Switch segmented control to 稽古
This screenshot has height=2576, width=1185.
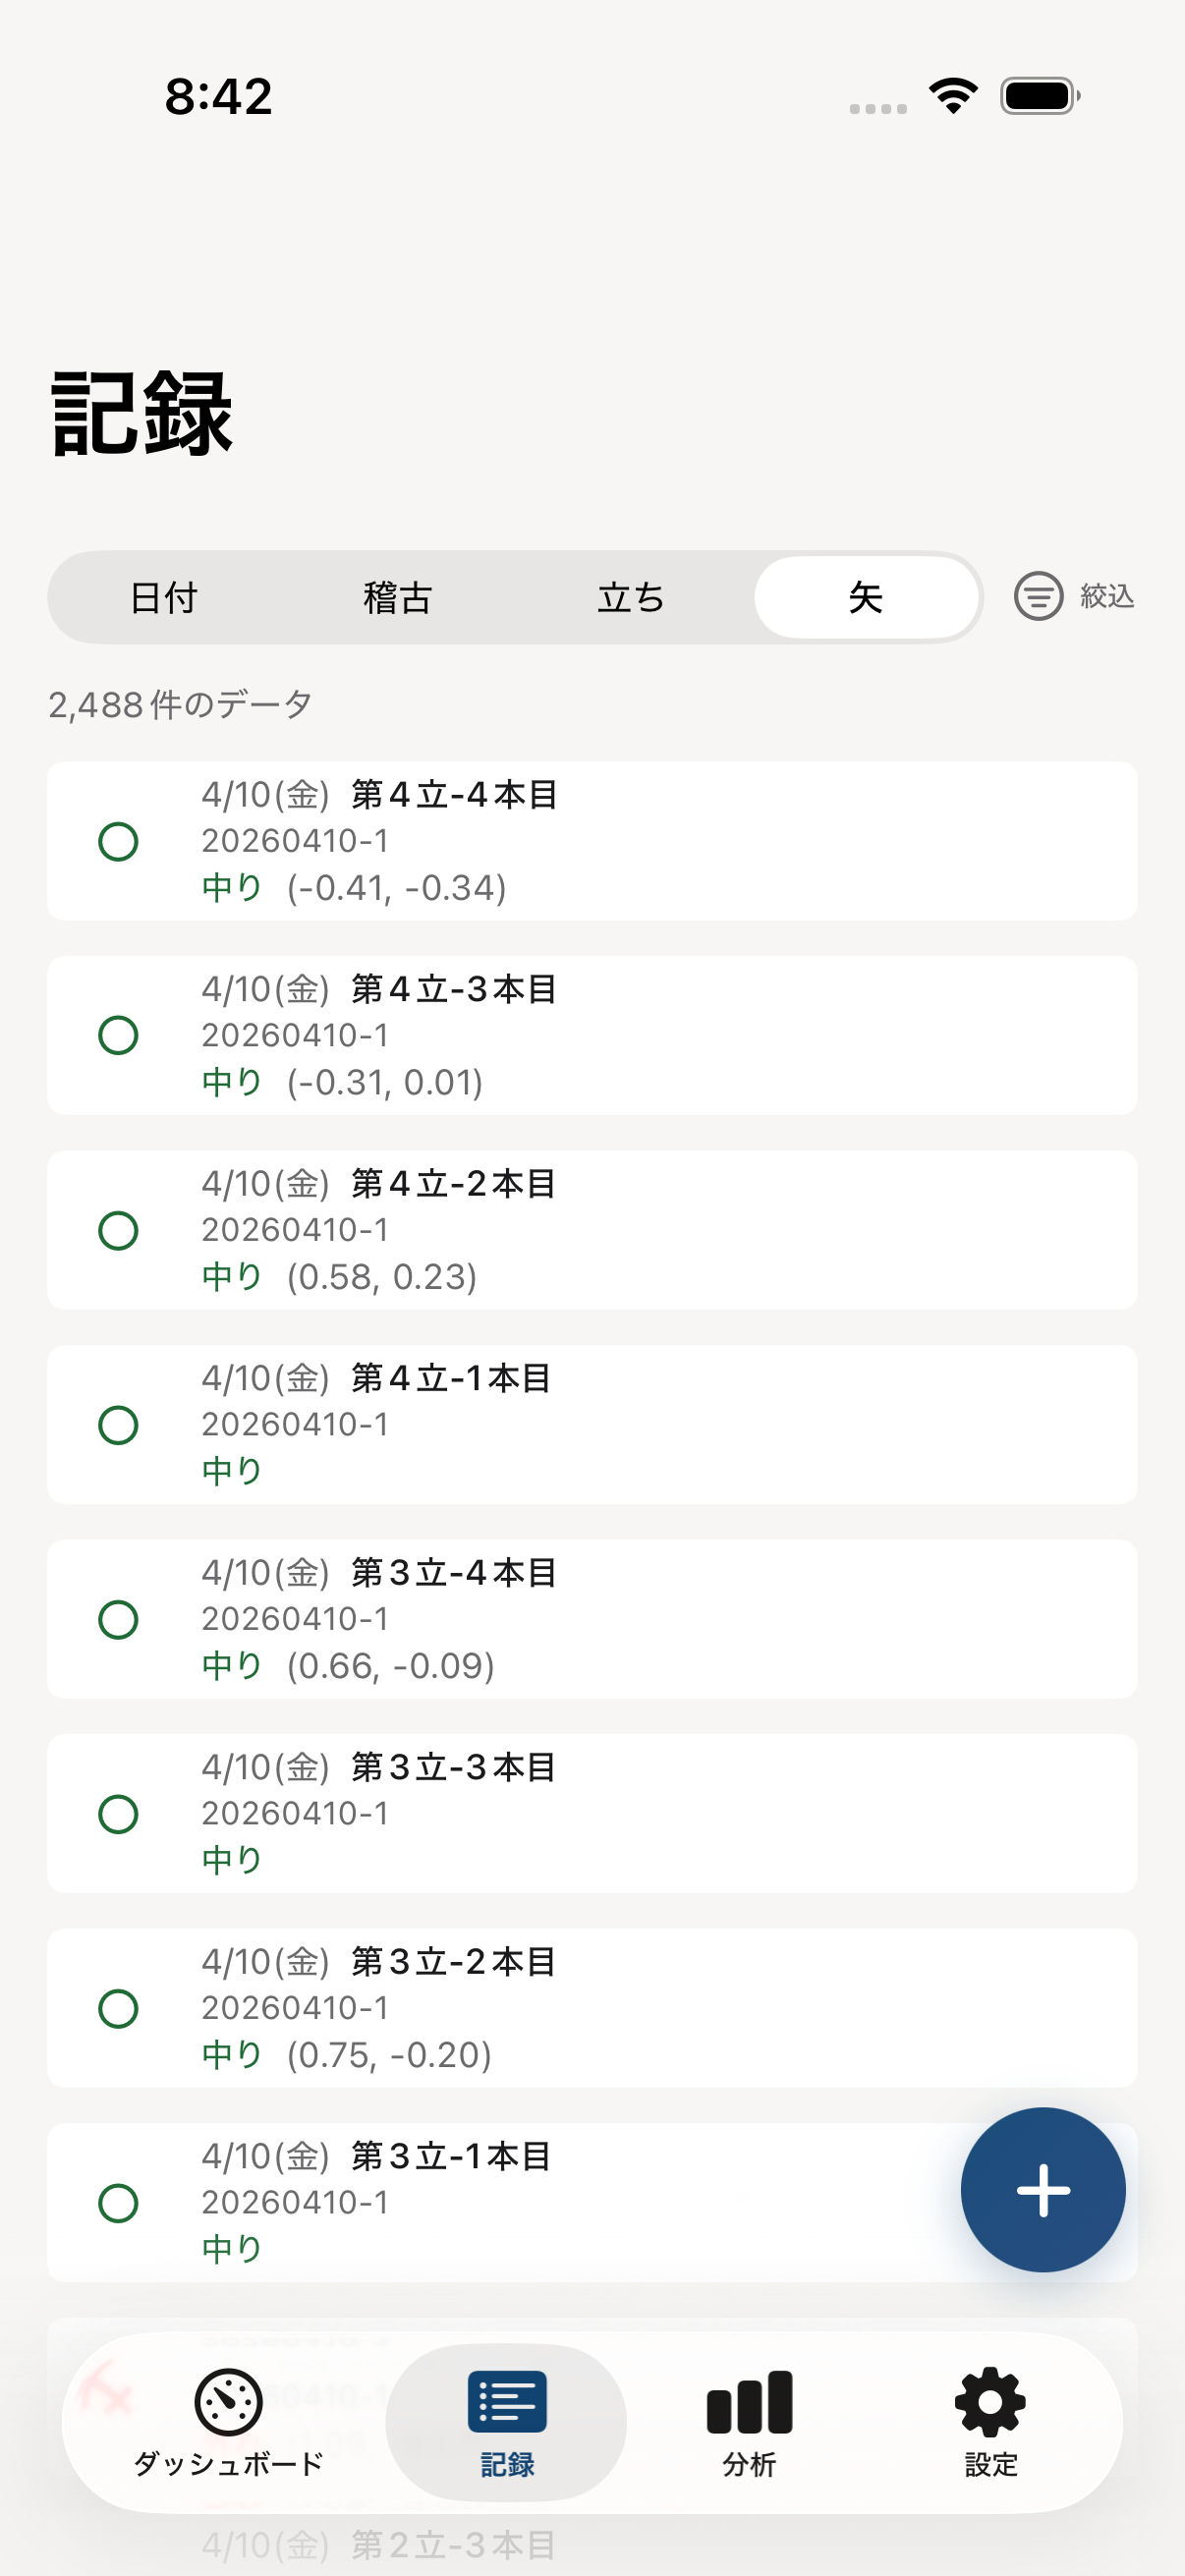pyautogui.click(x=397, y=598)
